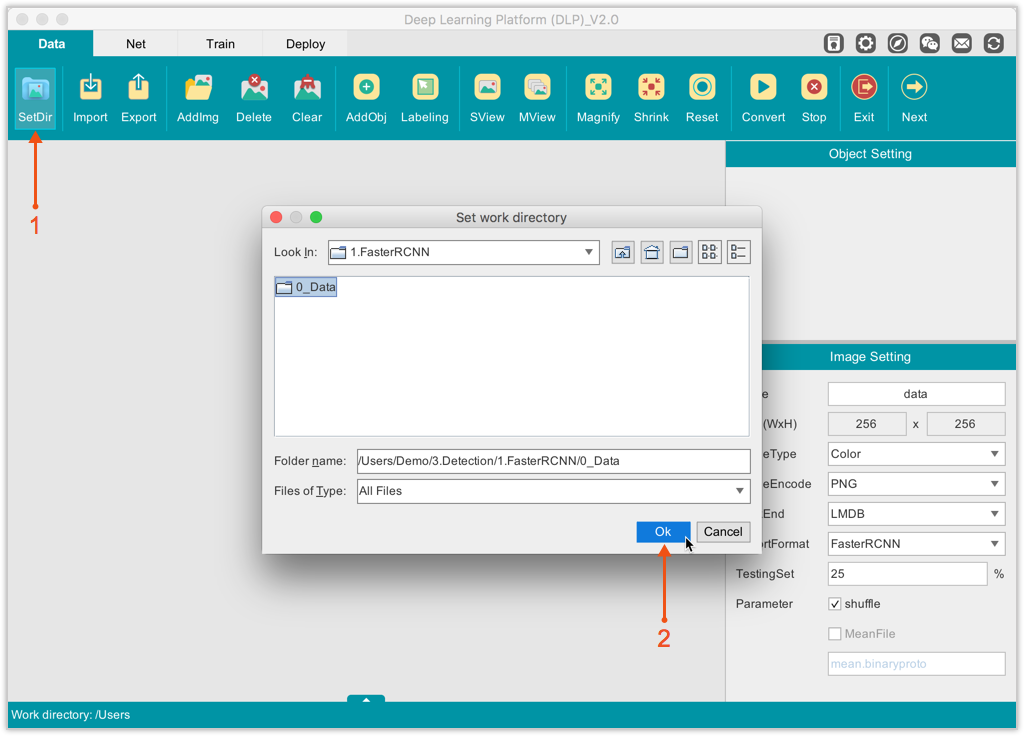
Task: Switch to details view in dialog
Action: click(739, 252)
